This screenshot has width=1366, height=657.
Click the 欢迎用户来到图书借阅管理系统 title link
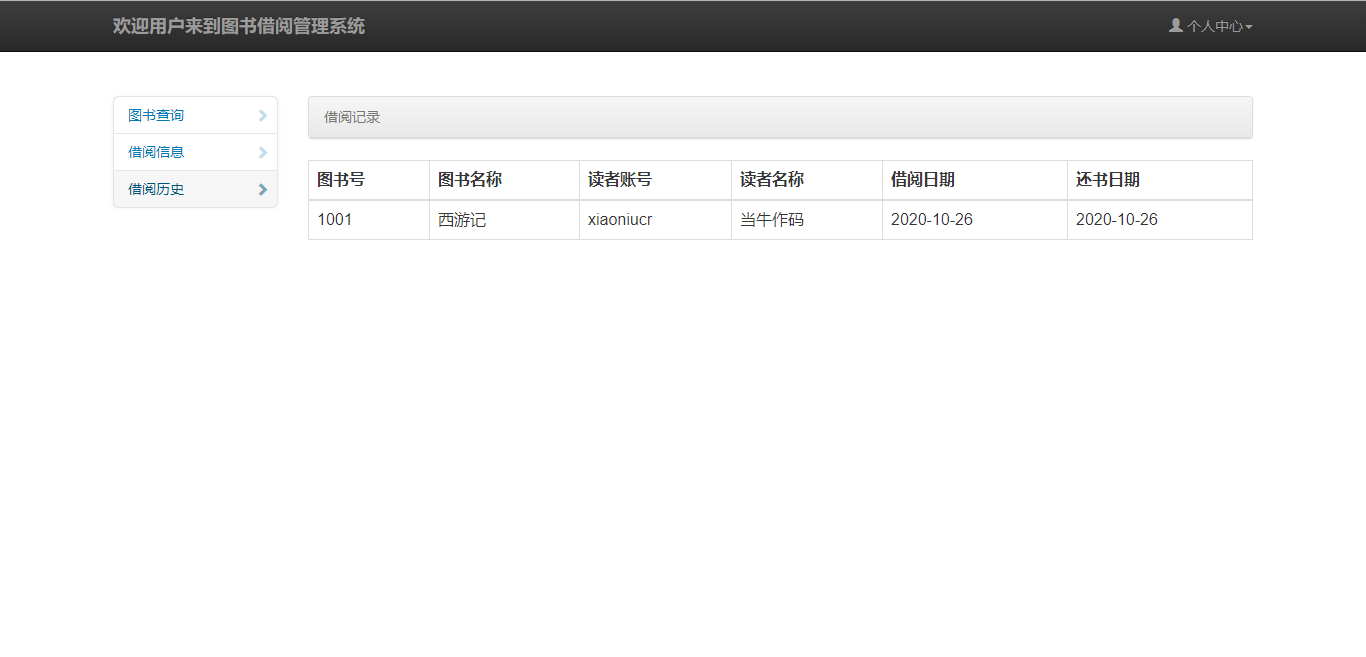point(239,26)
